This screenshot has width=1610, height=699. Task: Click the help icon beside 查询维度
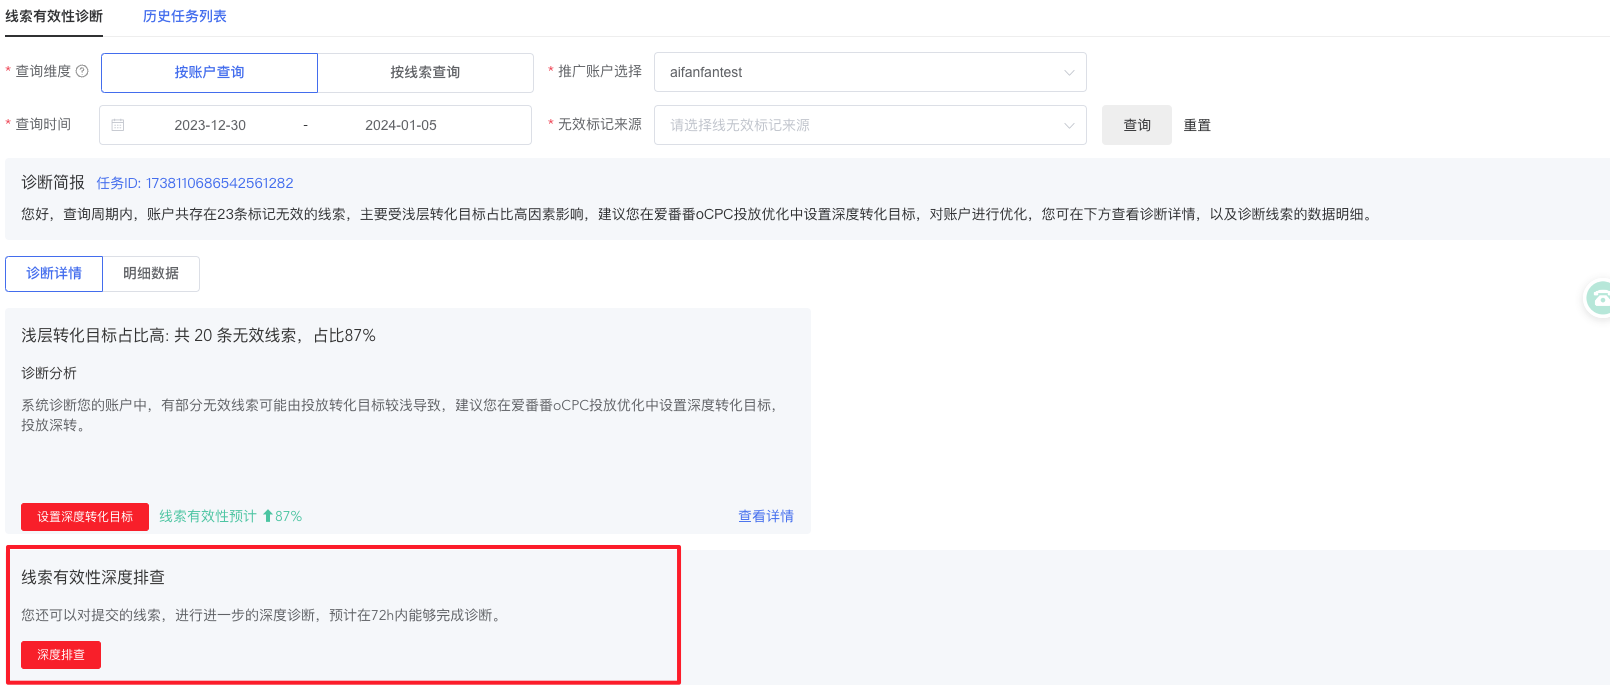coord(82,71)
